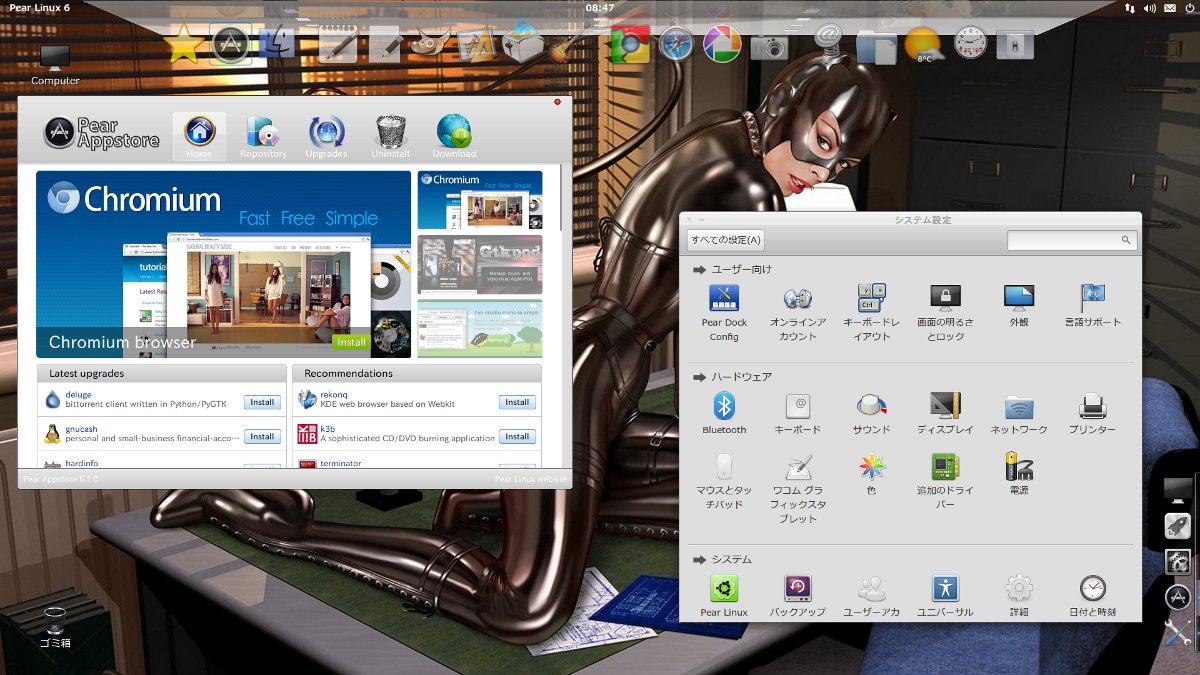The height and width of the screenshot is (675, 1200).
Task: Open the Repository tab in Pear Appstore
Action: click(263, 136)
